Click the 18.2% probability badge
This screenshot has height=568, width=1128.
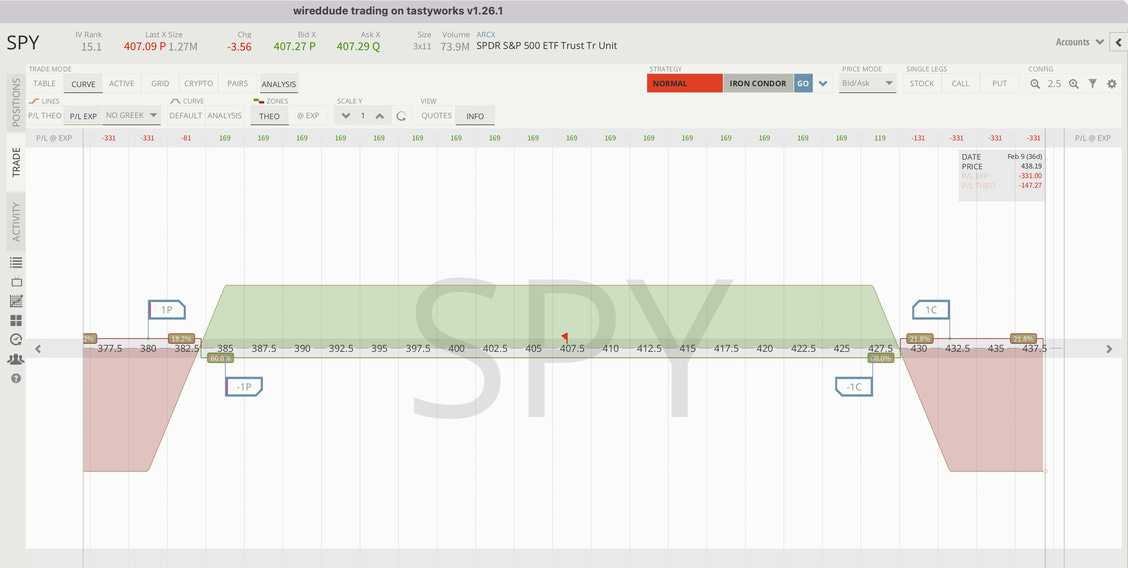click(x=181, y=338)
